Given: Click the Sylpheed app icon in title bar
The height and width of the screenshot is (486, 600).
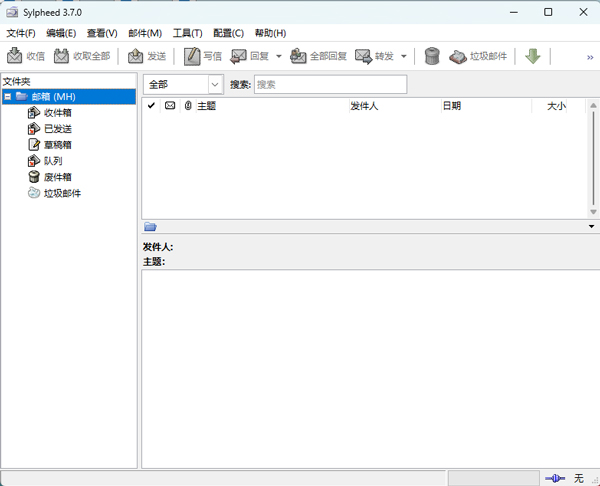Looking at the screenshot, I should pyautogui.click(x=12, y=13).
